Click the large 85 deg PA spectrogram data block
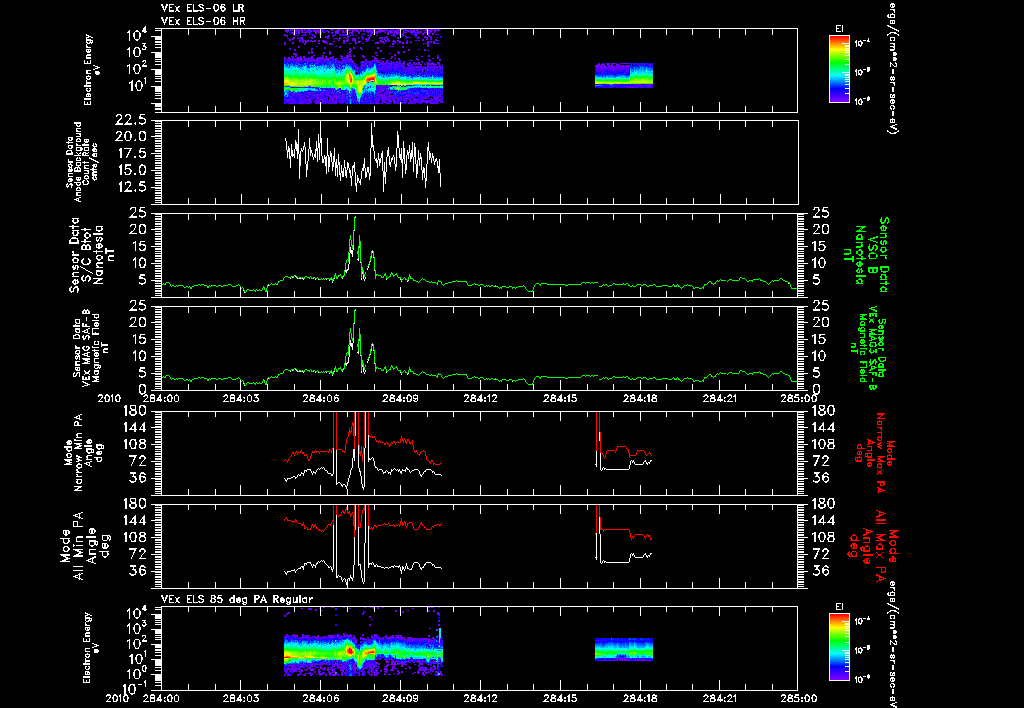 click(x=363, y=643)
